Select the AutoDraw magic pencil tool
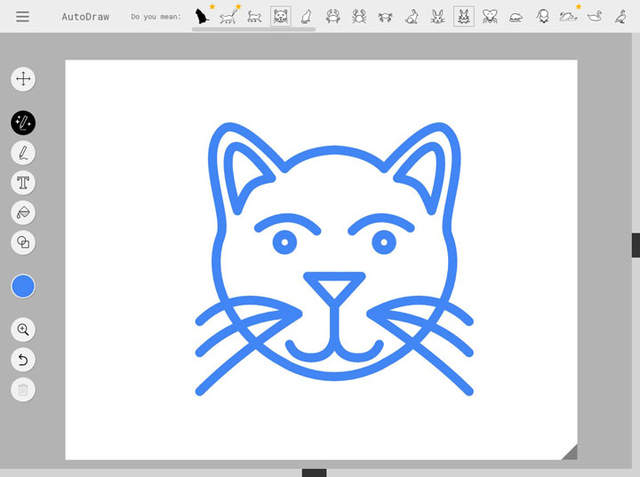Screen dimensions: 640x477 point(23,123)
